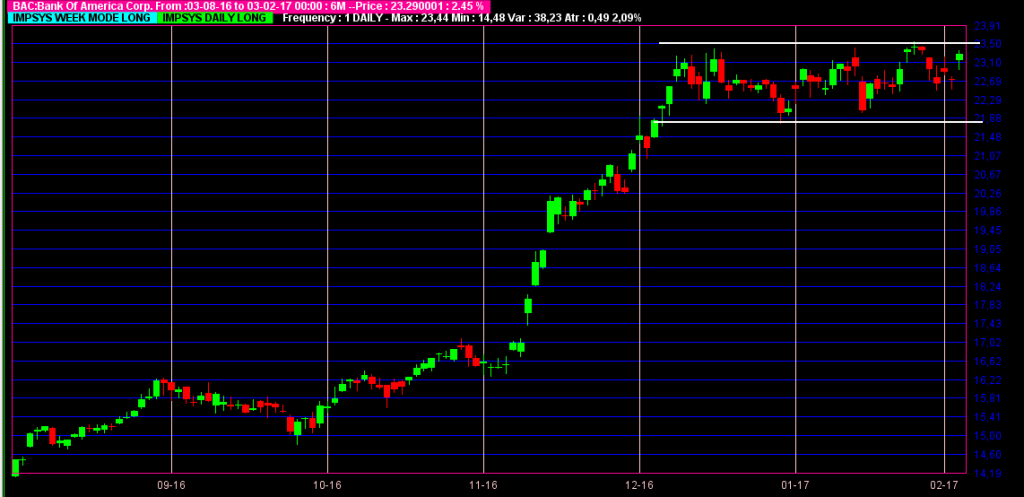
Task: Select the 12-16 date axis label
Action: pos(639,485)
